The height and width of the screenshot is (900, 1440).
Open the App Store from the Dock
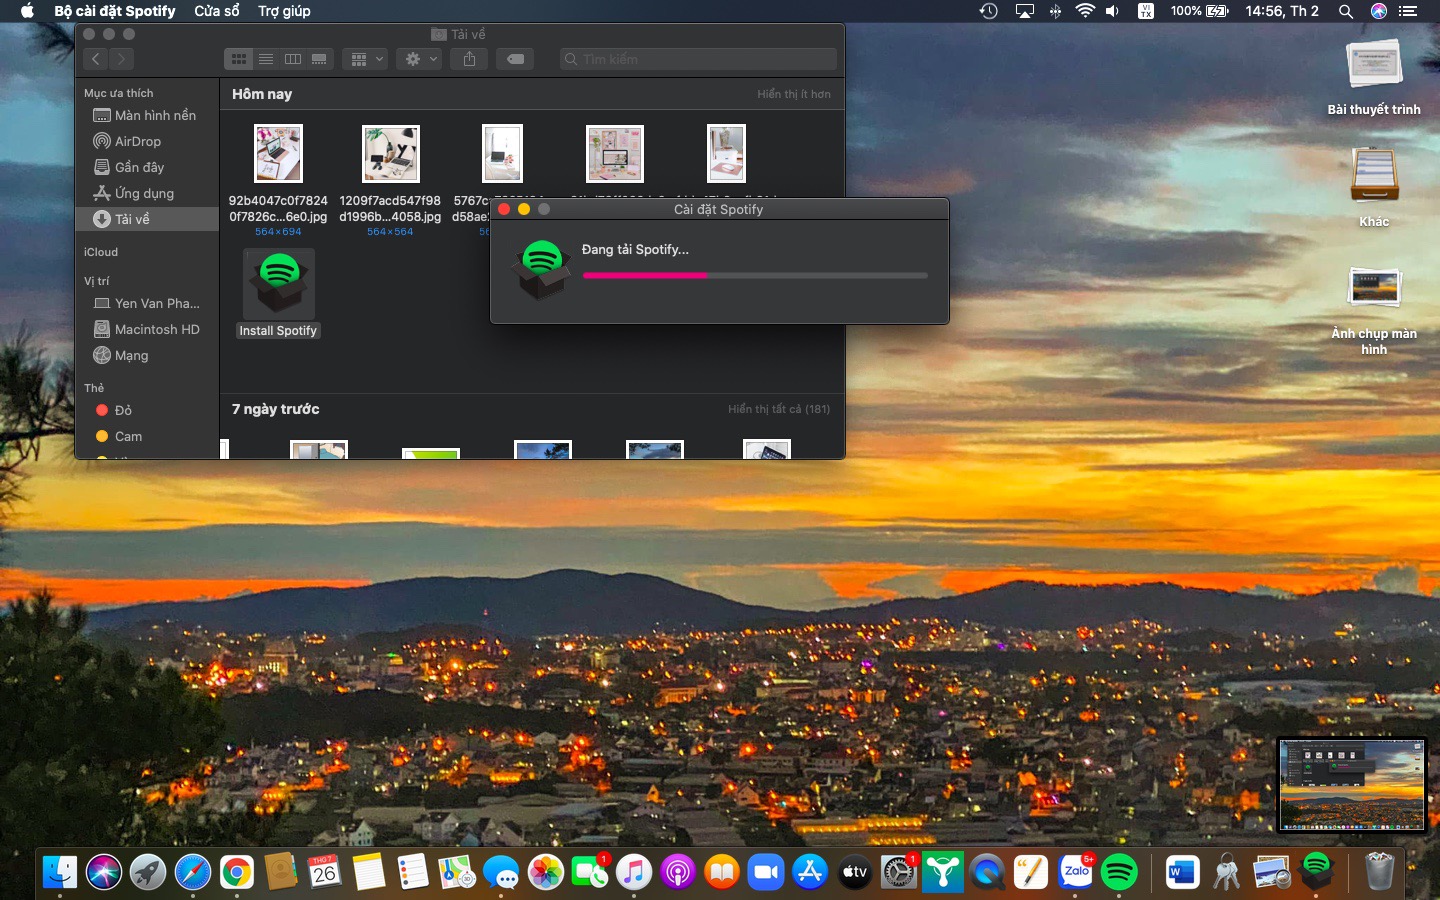810,873
